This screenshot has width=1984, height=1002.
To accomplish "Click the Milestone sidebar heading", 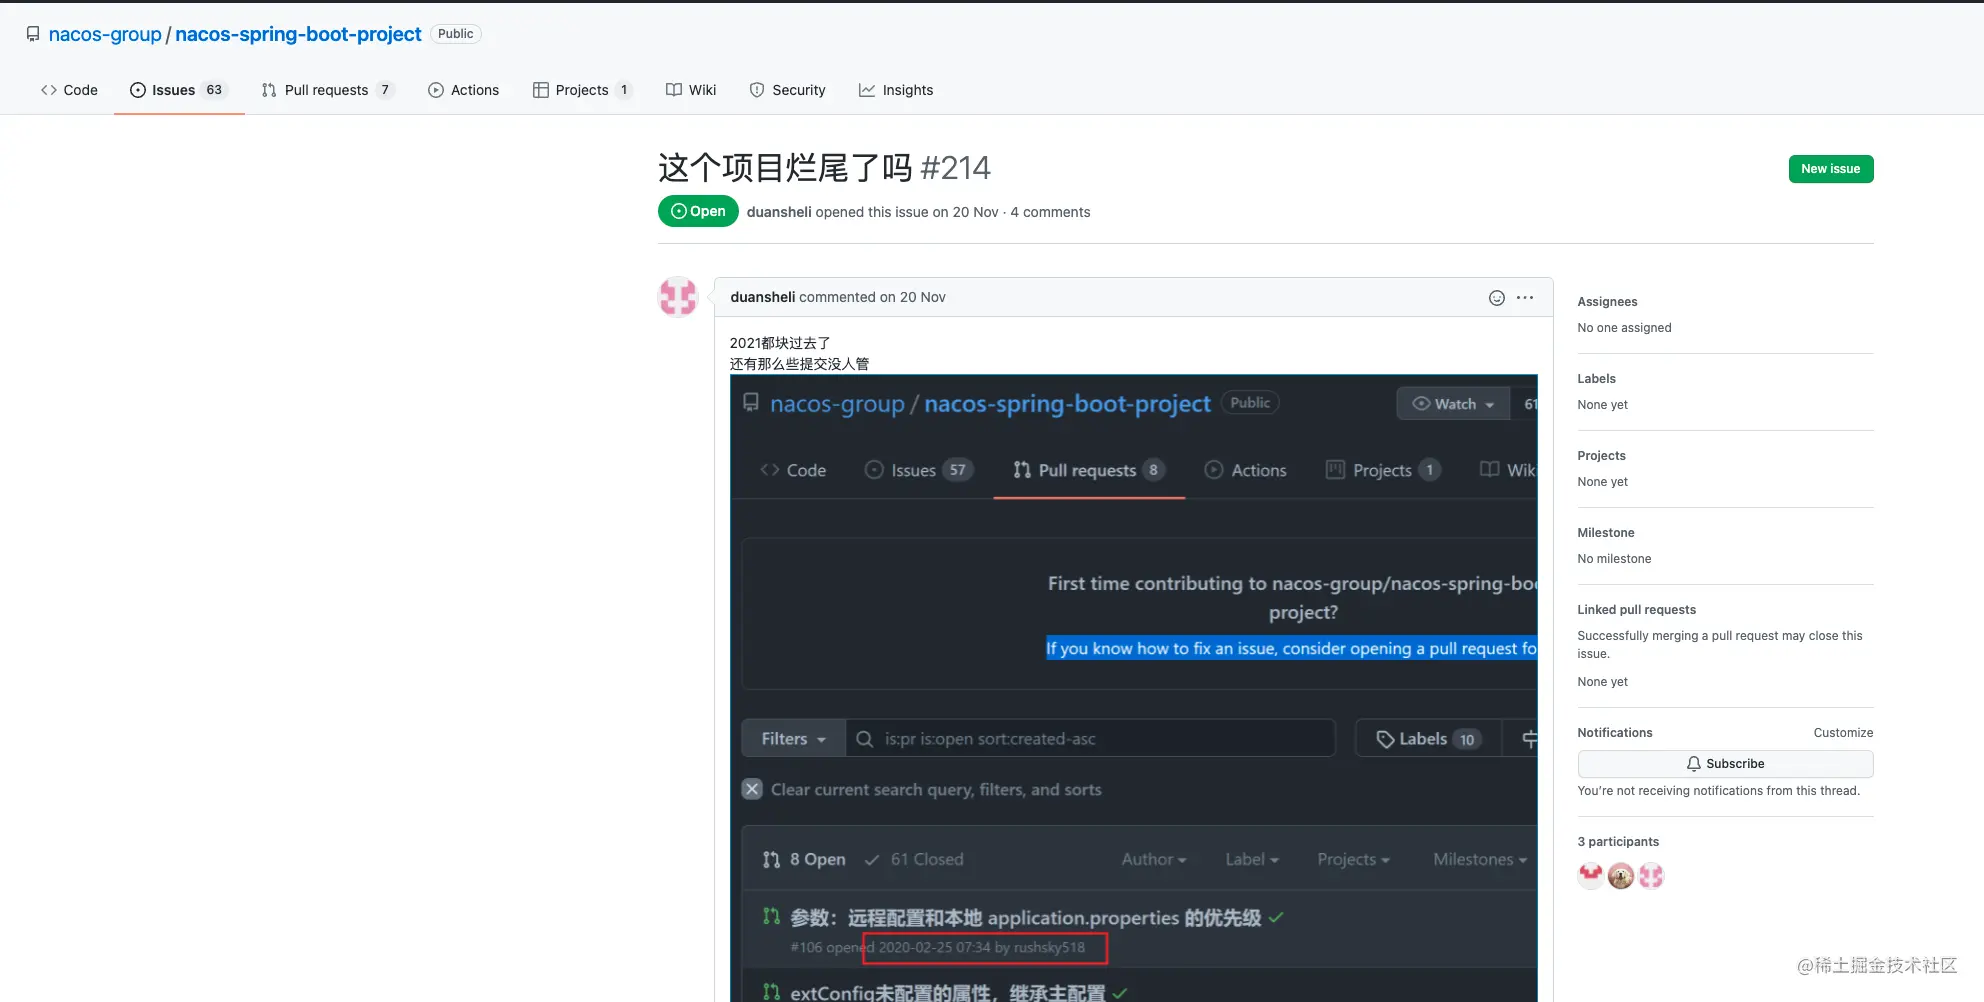I will pos(1605,533).
